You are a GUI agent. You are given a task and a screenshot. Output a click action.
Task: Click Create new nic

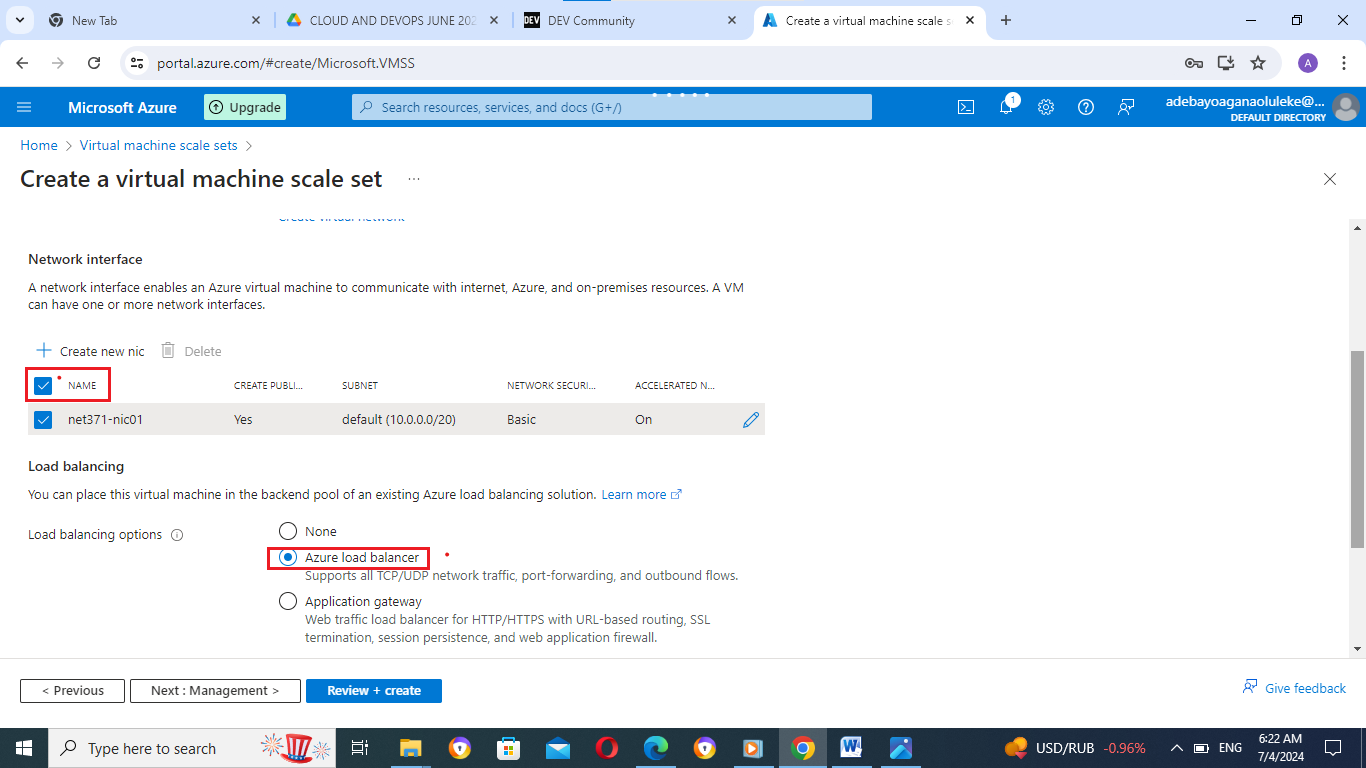pyautogui.click(x=91, y=351)
